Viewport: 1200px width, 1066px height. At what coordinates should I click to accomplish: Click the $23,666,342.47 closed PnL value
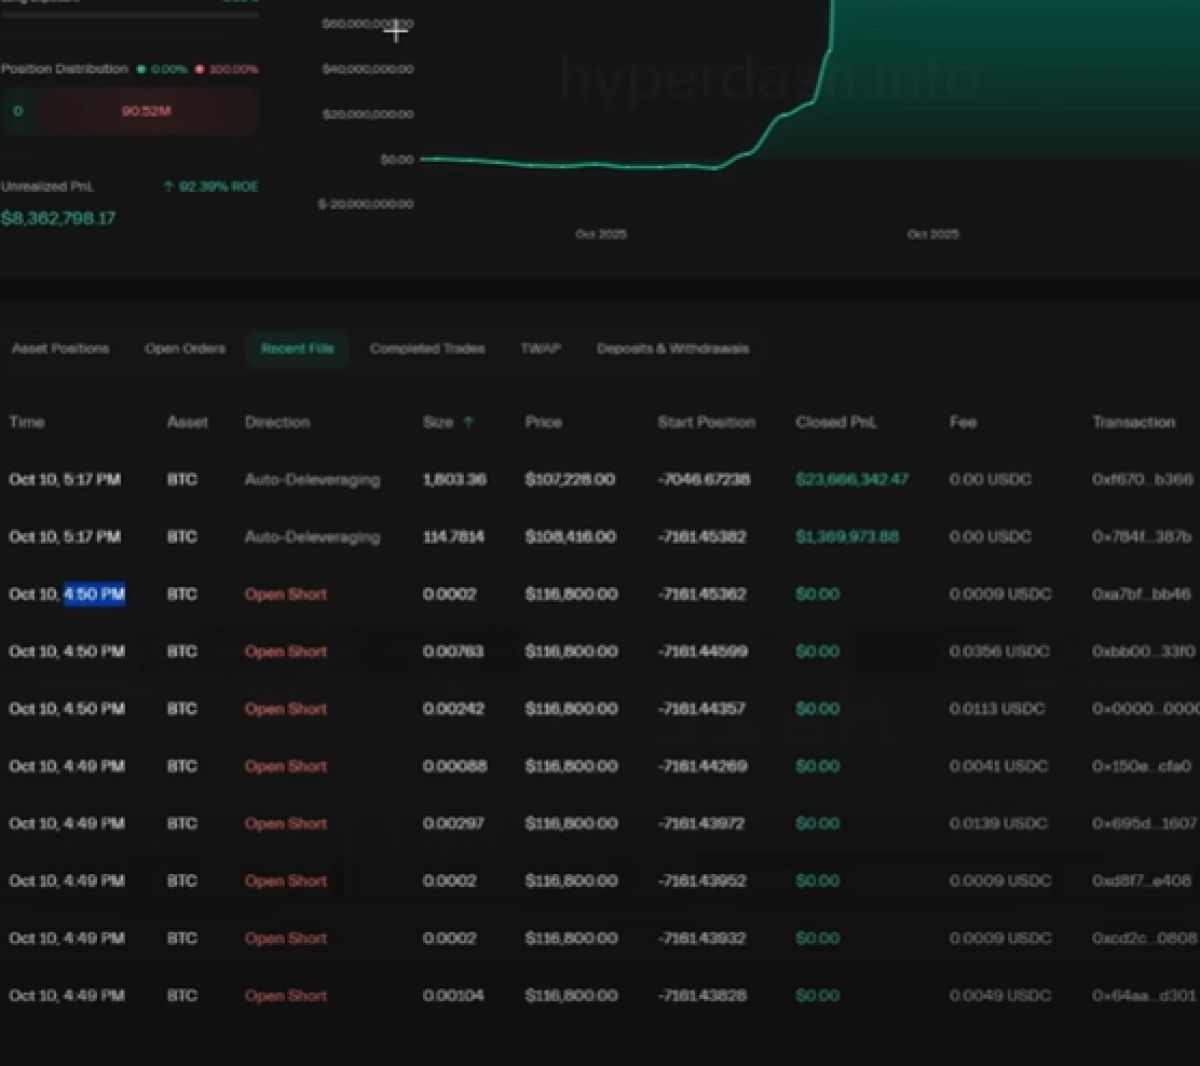click(852, 480)
